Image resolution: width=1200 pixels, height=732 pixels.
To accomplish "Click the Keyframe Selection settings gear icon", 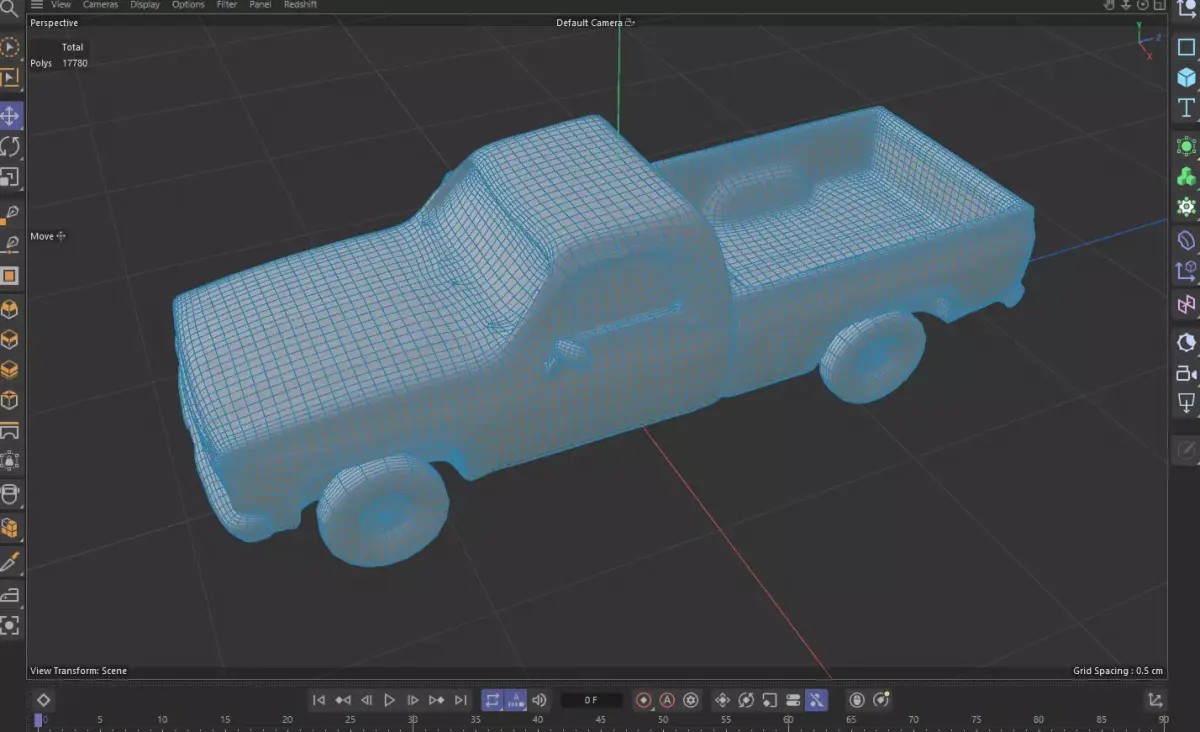I will [x=690, y=700].
